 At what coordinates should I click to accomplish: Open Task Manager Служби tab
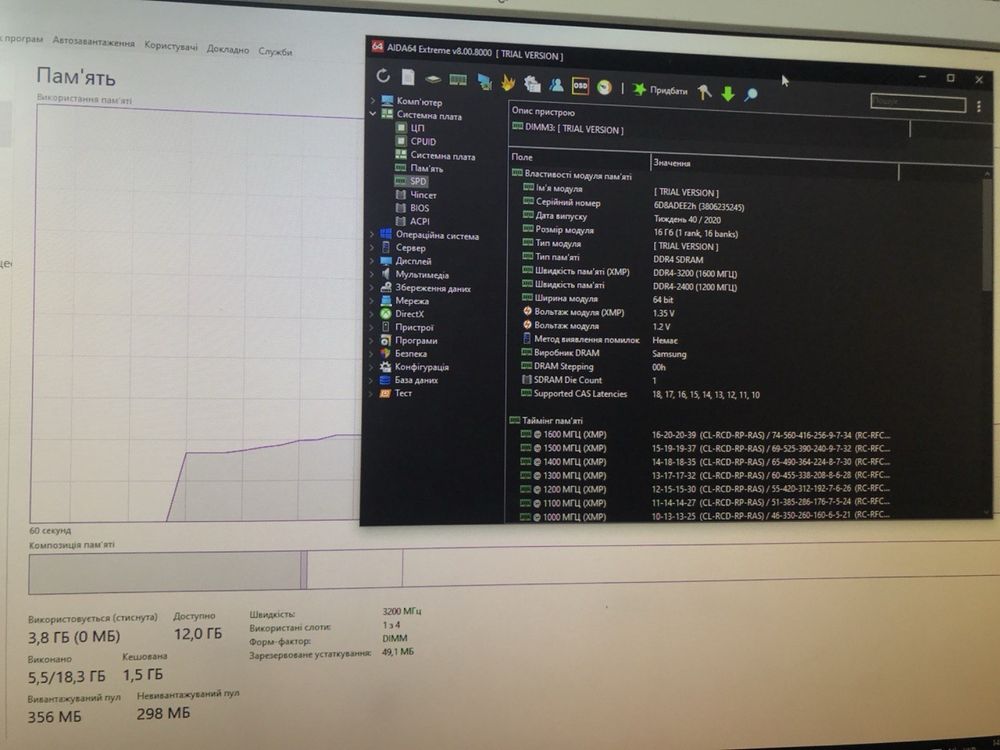click(x=275, y=52)
